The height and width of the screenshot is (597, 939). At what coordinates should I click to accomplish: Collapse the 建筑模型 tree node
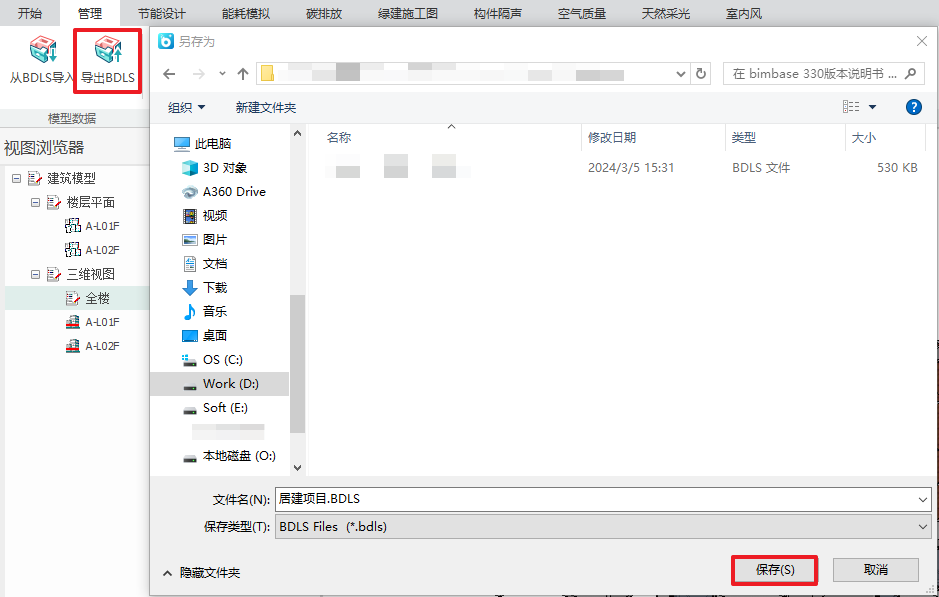[16, 178]
